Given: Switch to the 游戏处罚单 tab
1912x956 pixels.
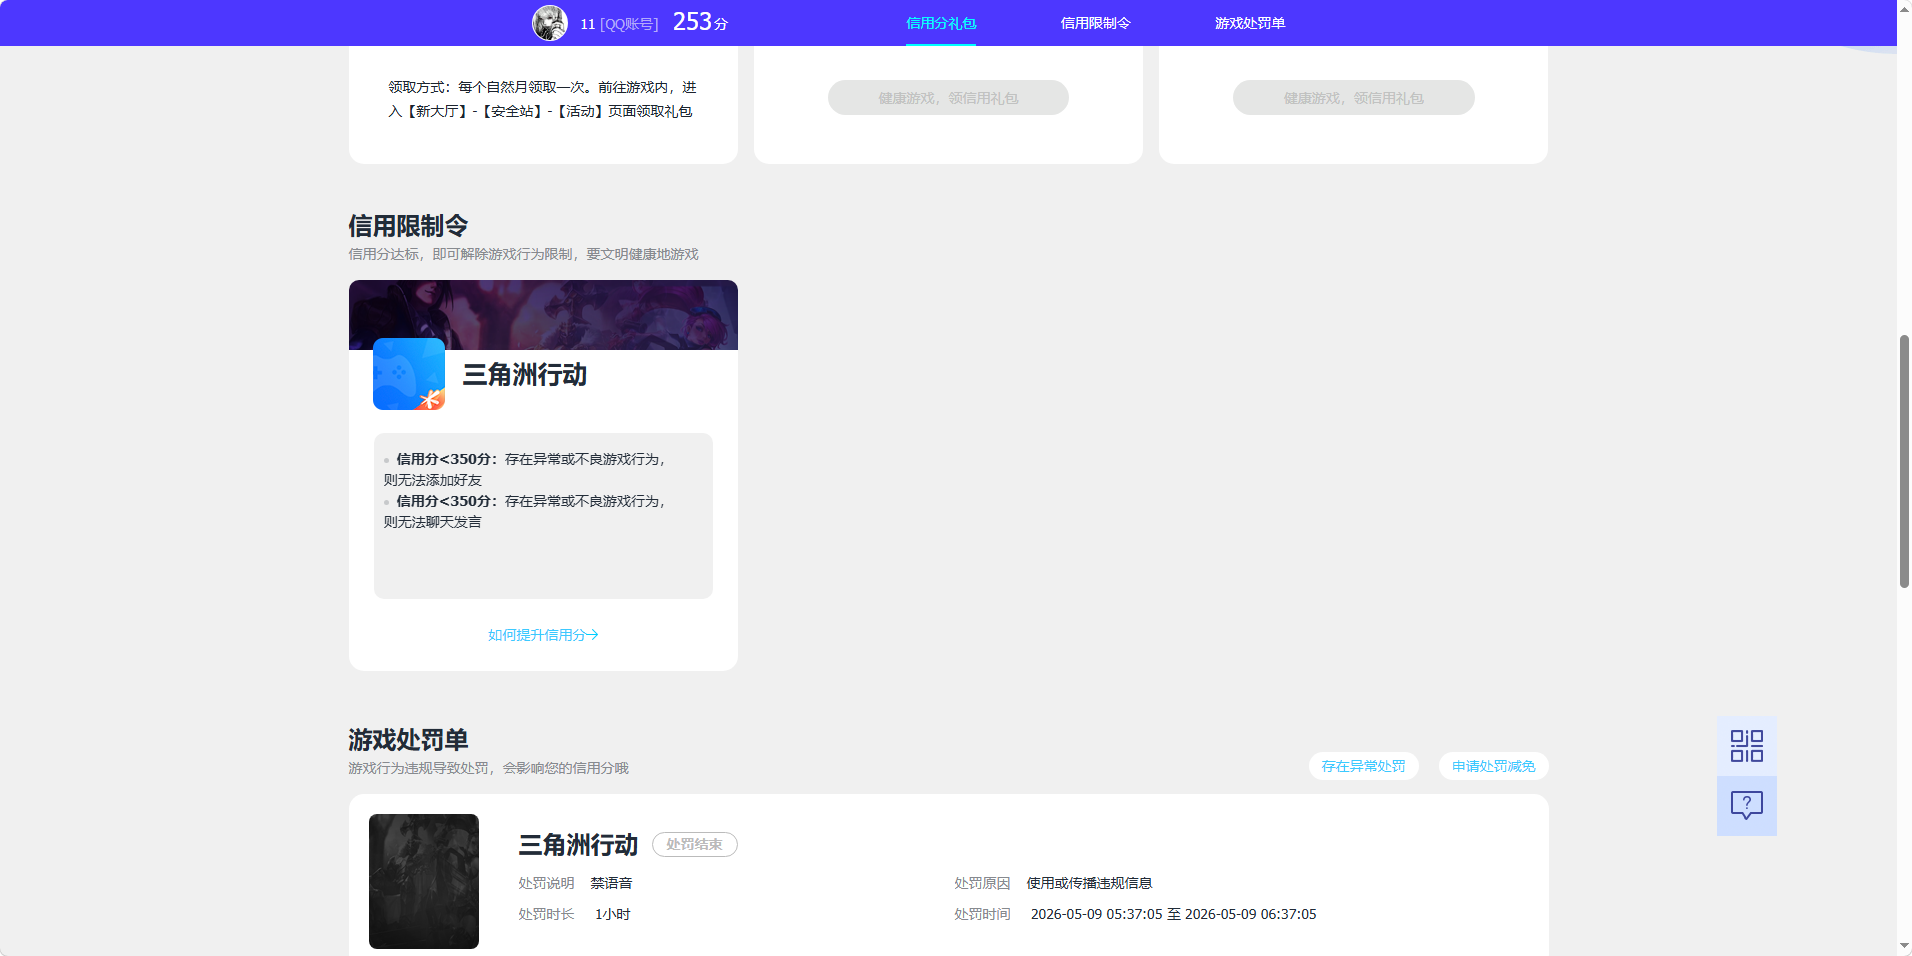Looking at the screenshot, I should (1250, 23).
